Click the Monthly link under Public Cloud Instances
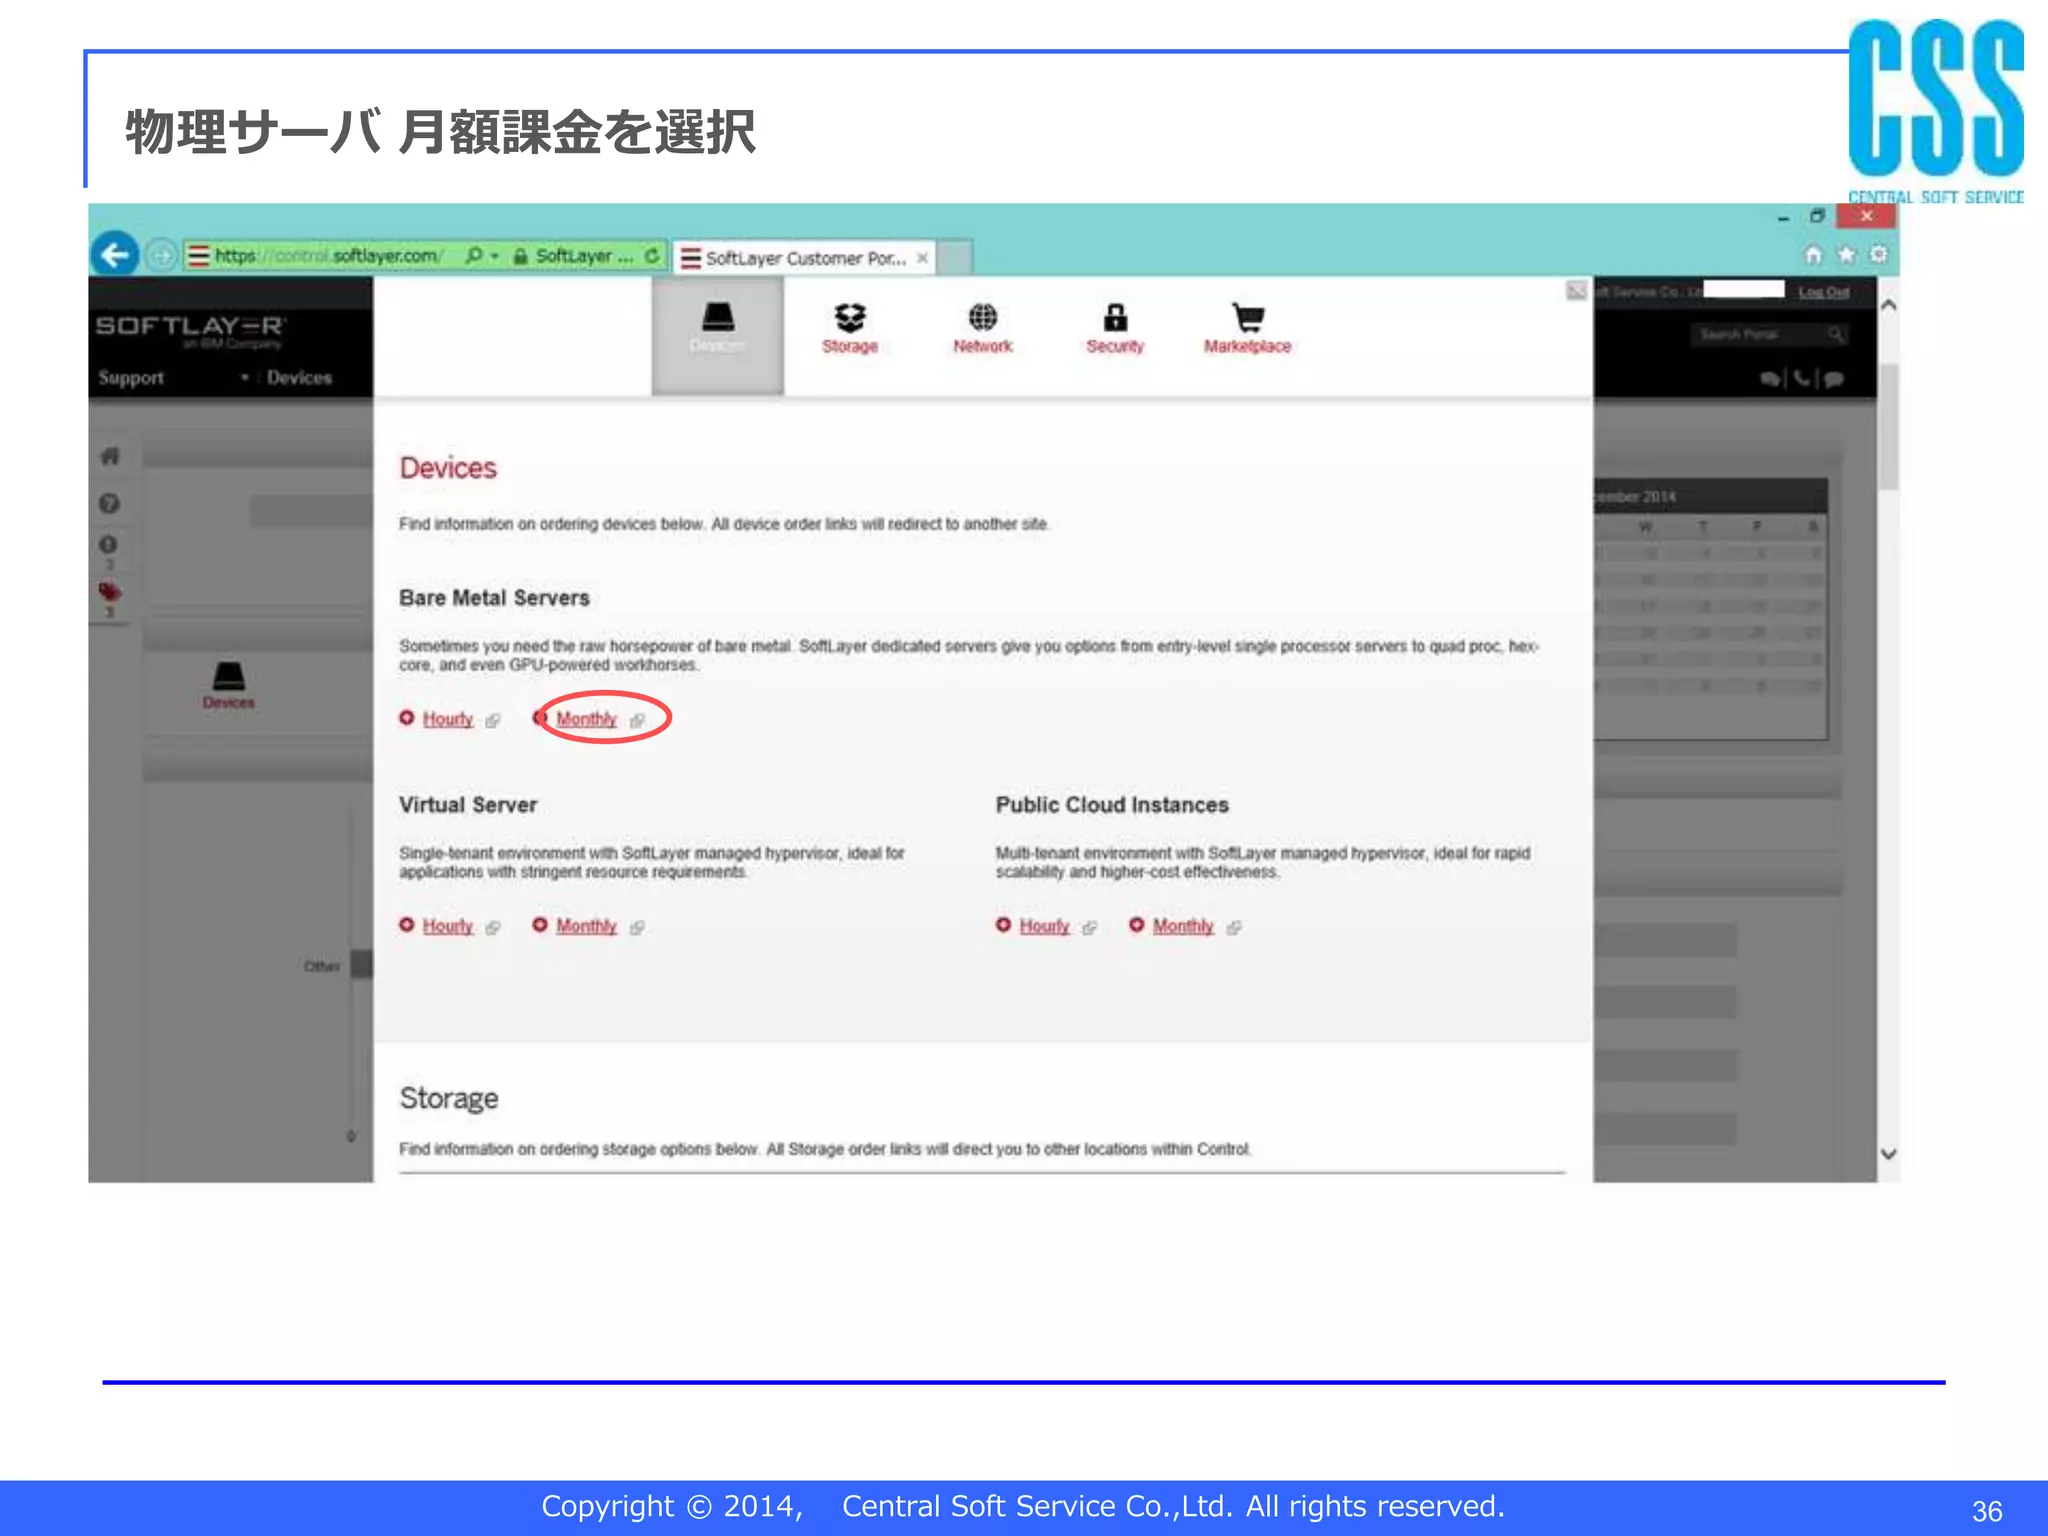 coord(1183,926)
